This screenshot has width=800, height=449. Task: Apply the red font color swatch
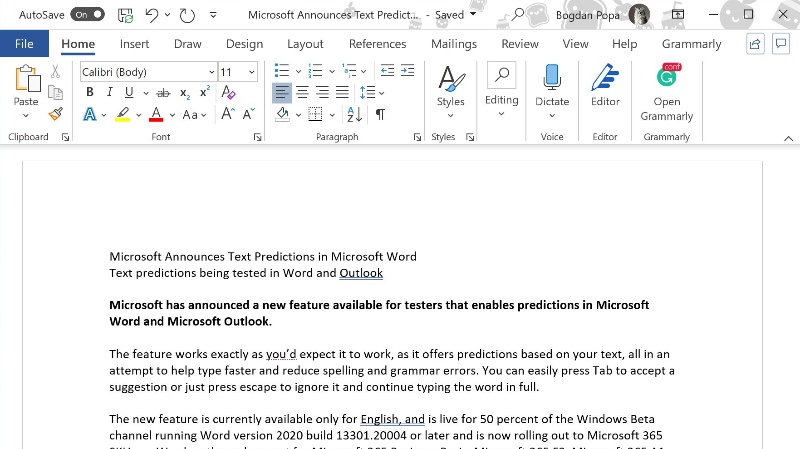tap(155, 114)
